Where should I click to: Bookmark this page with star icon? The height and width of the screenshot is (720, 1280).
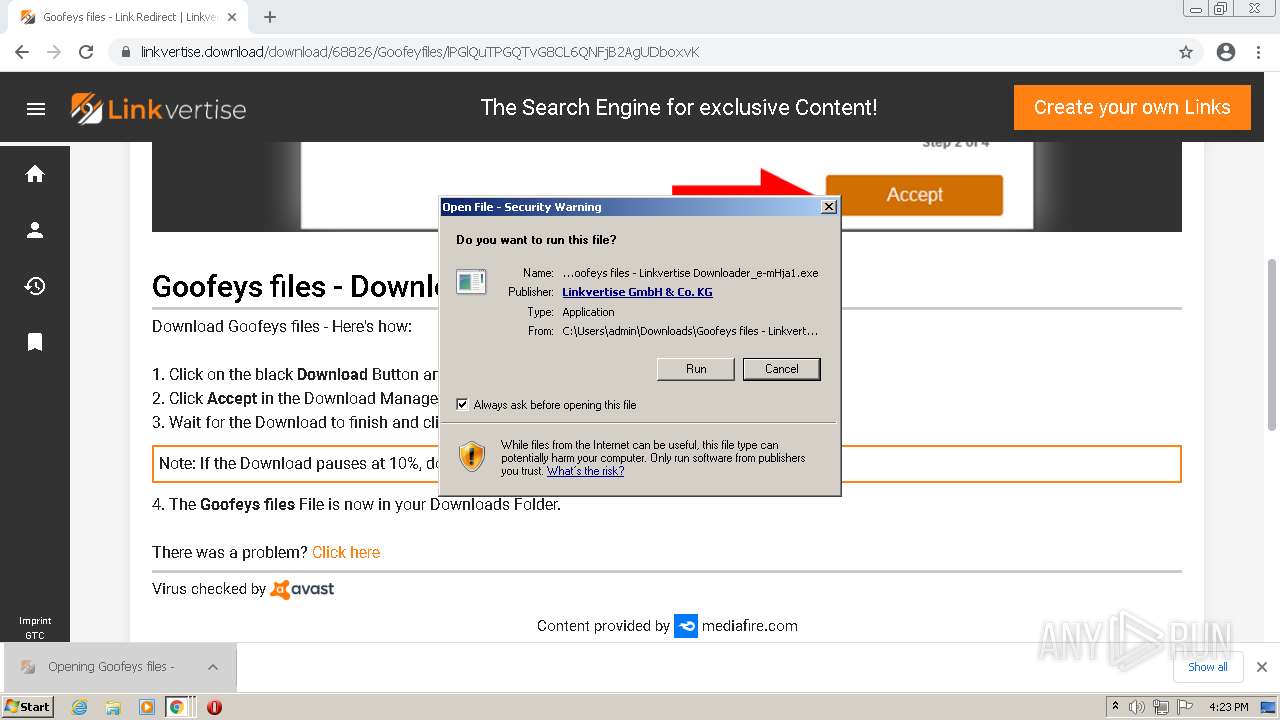click(x=1186, y=52)
